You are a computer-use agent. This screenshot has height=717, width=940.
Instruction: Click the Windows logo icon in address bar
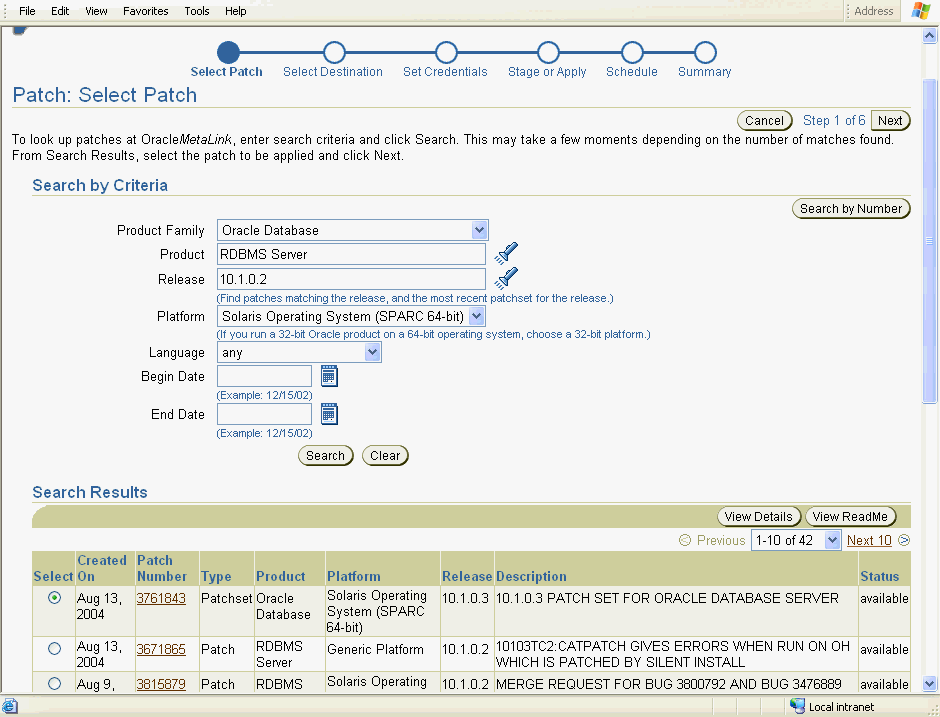(x=920, y=11)
